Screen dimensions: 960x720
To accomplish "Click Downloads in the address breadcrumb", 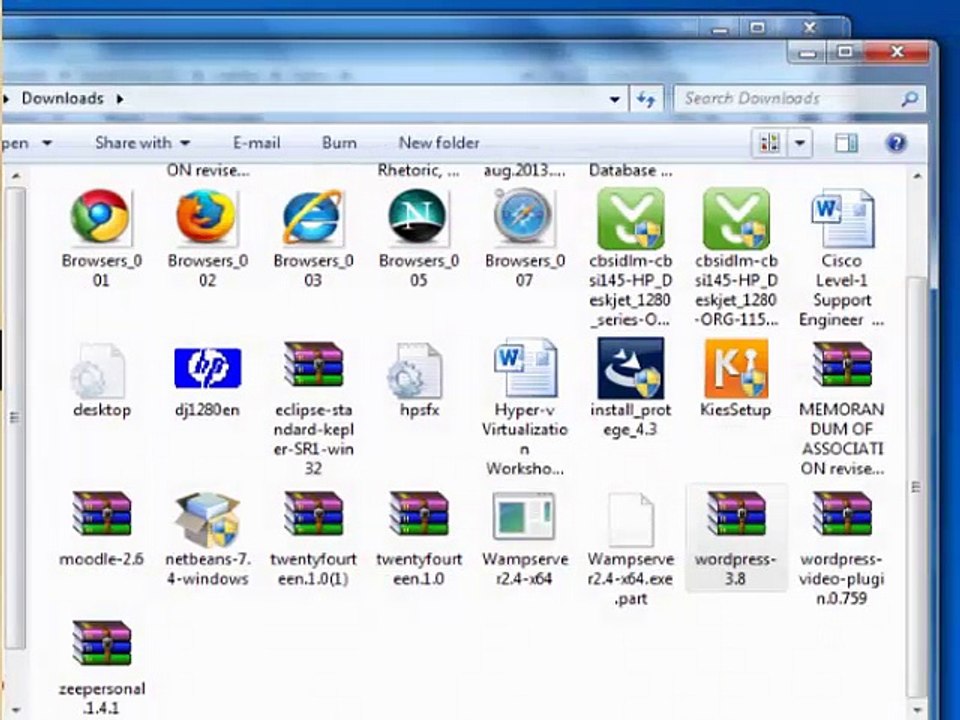I will coord(62,99).
